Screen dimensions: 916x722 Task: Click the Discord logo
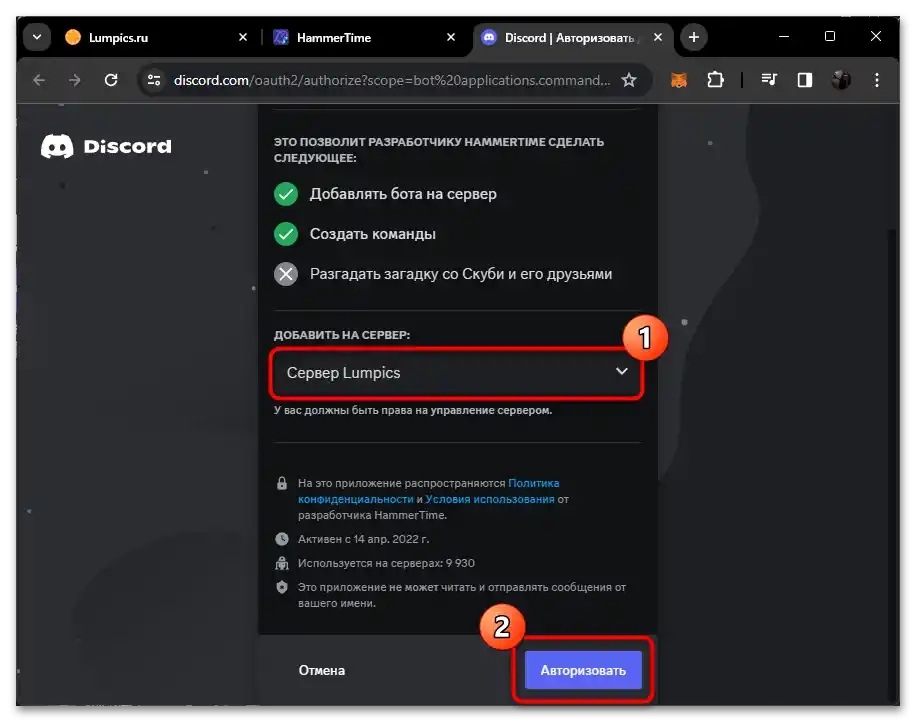[x=106, y=146]
